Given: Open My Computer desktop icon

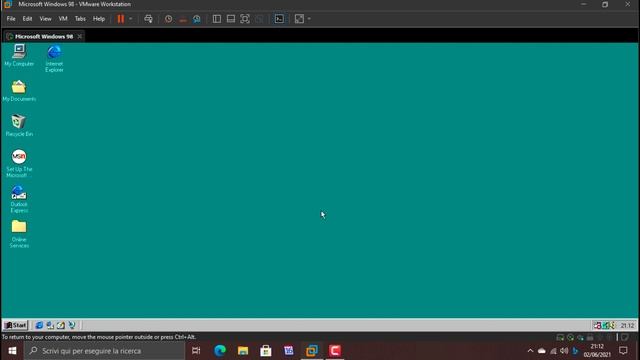Looking at the screenshot, I should pos(19,56).
